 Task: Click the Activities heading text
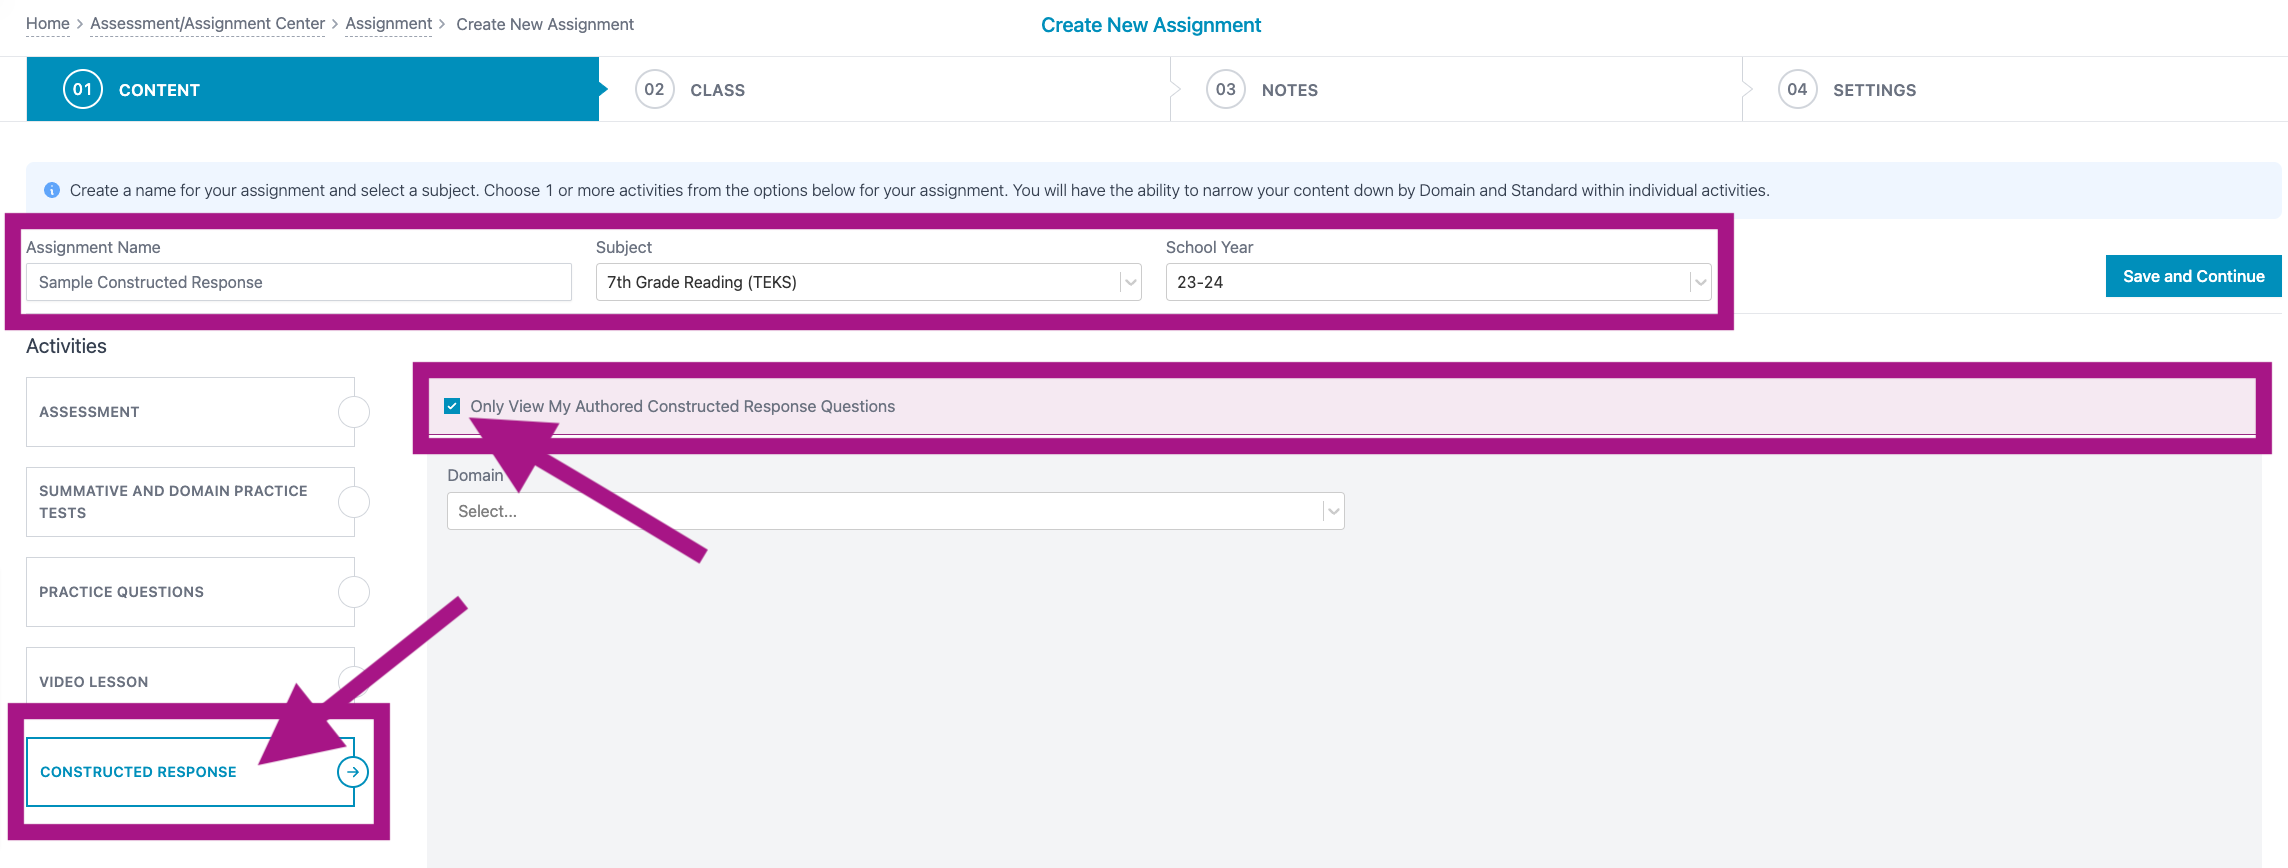pos(66,346)
